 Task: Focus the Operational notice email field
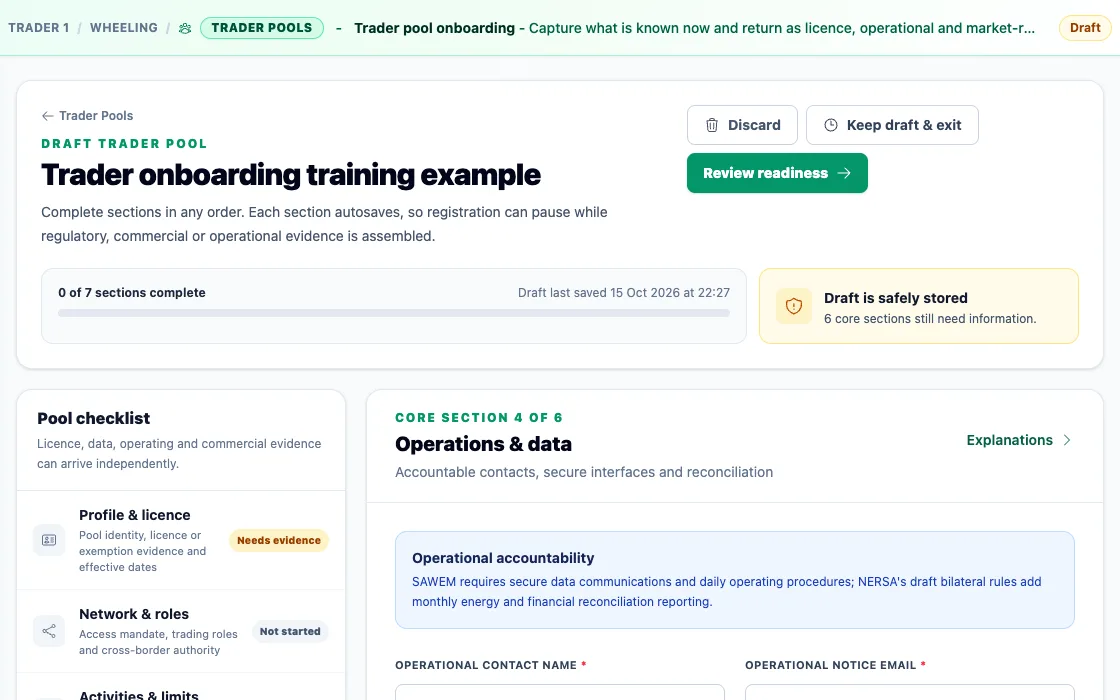909,692
